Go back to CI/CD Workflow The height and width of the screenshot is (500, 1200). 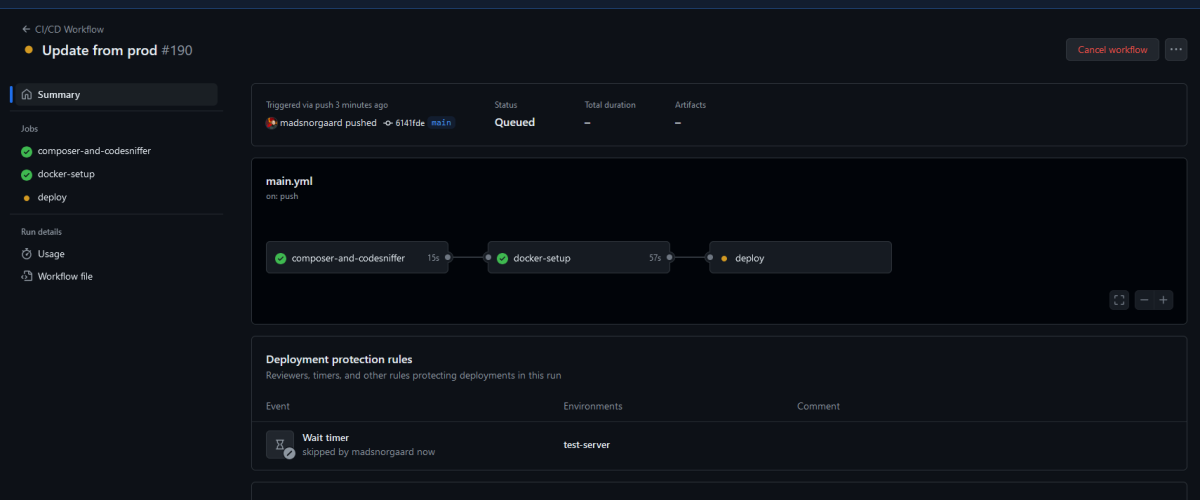coord(62,29)
